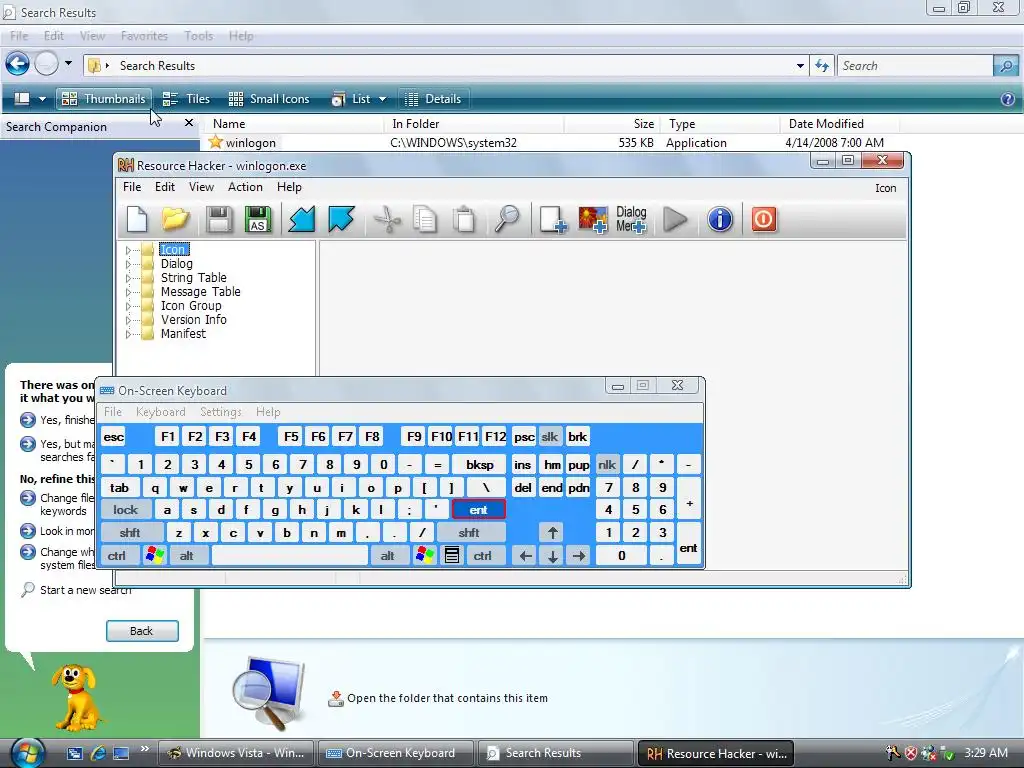Click the Windows logo key left of alt
Screen dimensions: 1024x768
click(x=155, y=555)
